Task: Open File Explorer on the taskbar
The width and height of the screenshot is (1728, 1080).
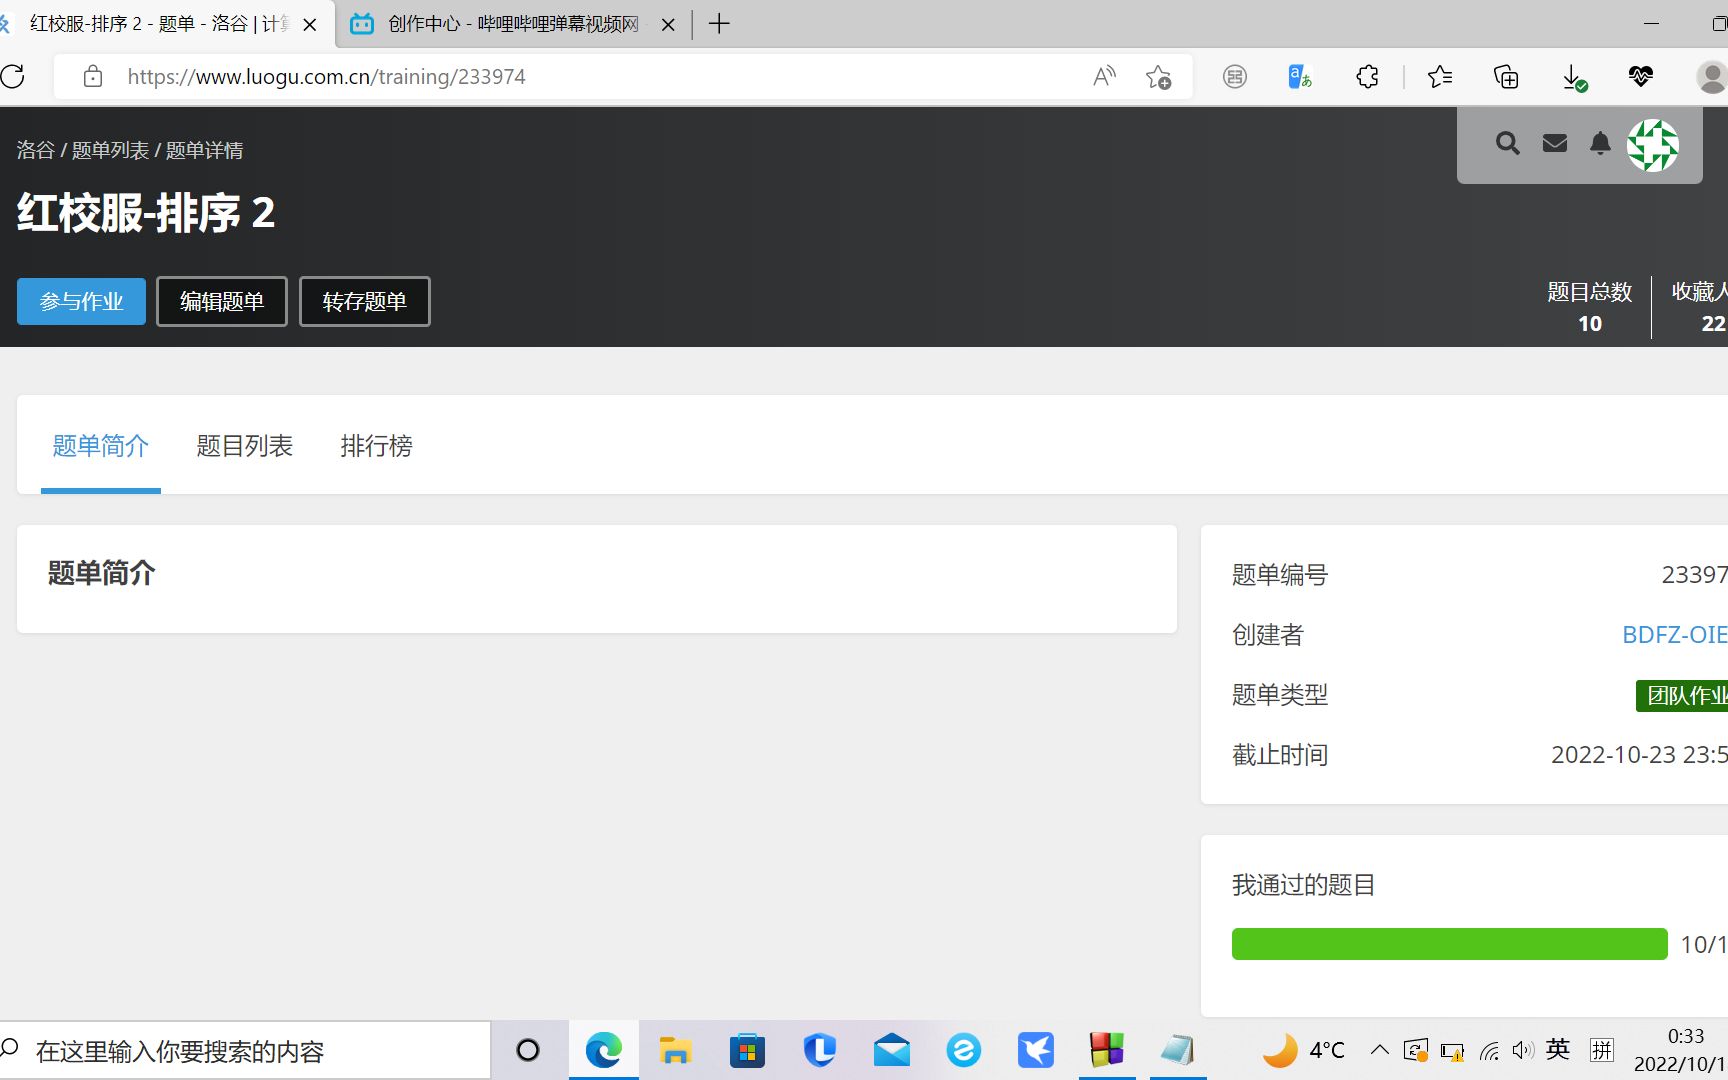Action: tap(675, 1050)
